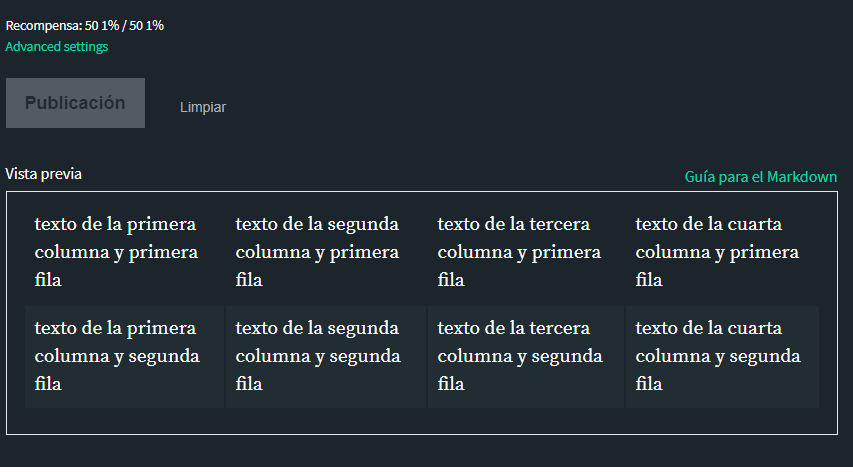Open Guía para el Markdown link
Image resolution: width=853 pixels, height=472 pixels.
coord(761,177)
